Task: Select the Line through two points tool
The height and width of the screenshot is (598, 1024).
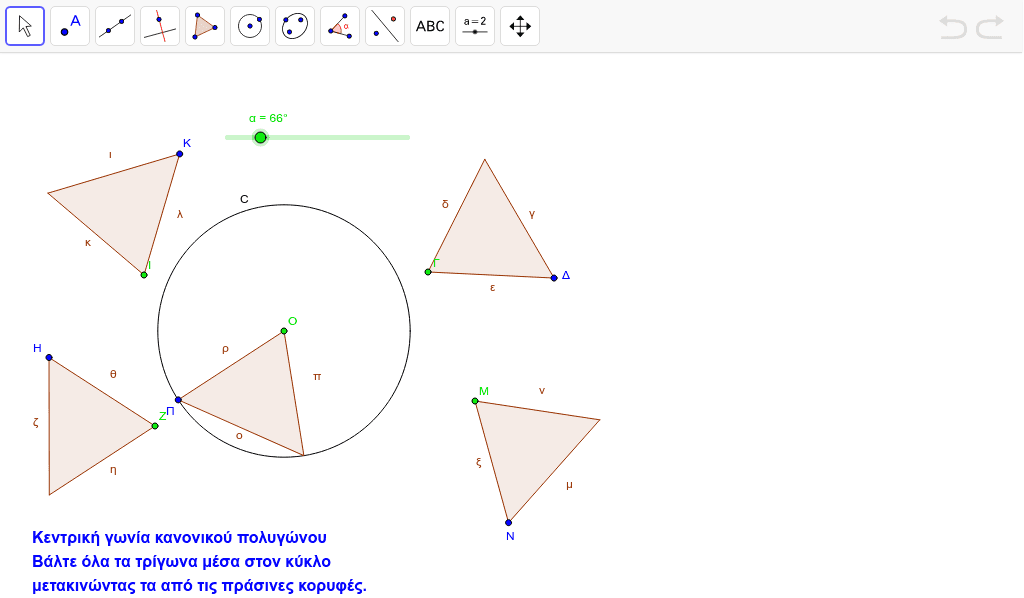Action: [x=115, y=26]
